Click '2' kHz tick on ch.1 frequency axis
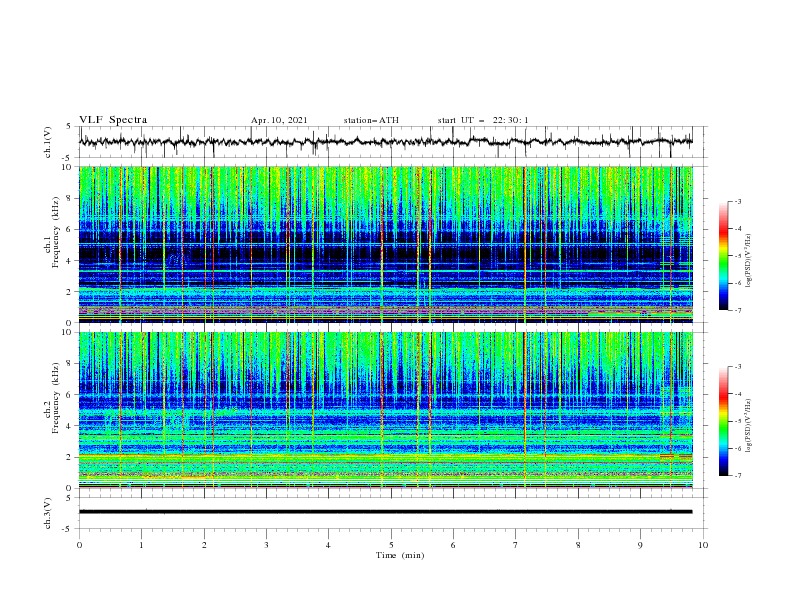The image size is (792, 612). coord(70,291)
